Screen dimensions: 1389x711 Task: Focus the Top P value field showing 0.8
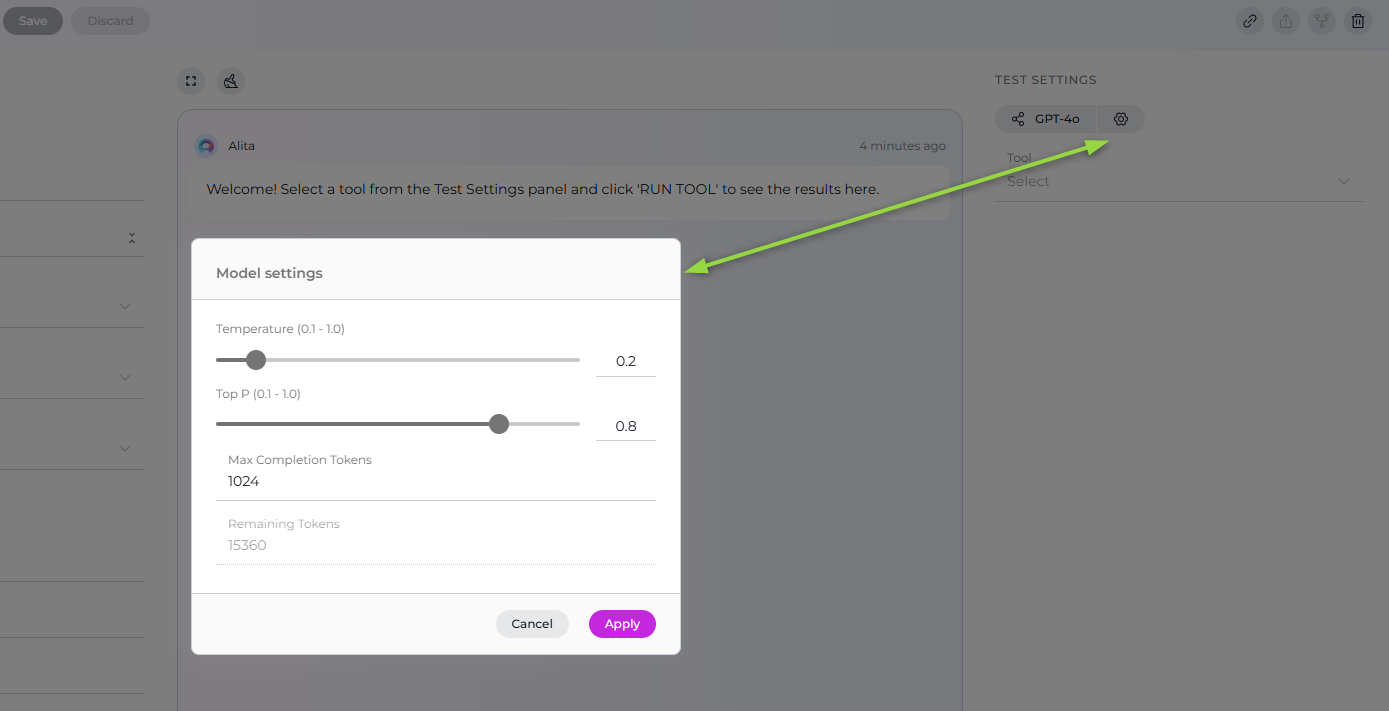tap(626, 426)
